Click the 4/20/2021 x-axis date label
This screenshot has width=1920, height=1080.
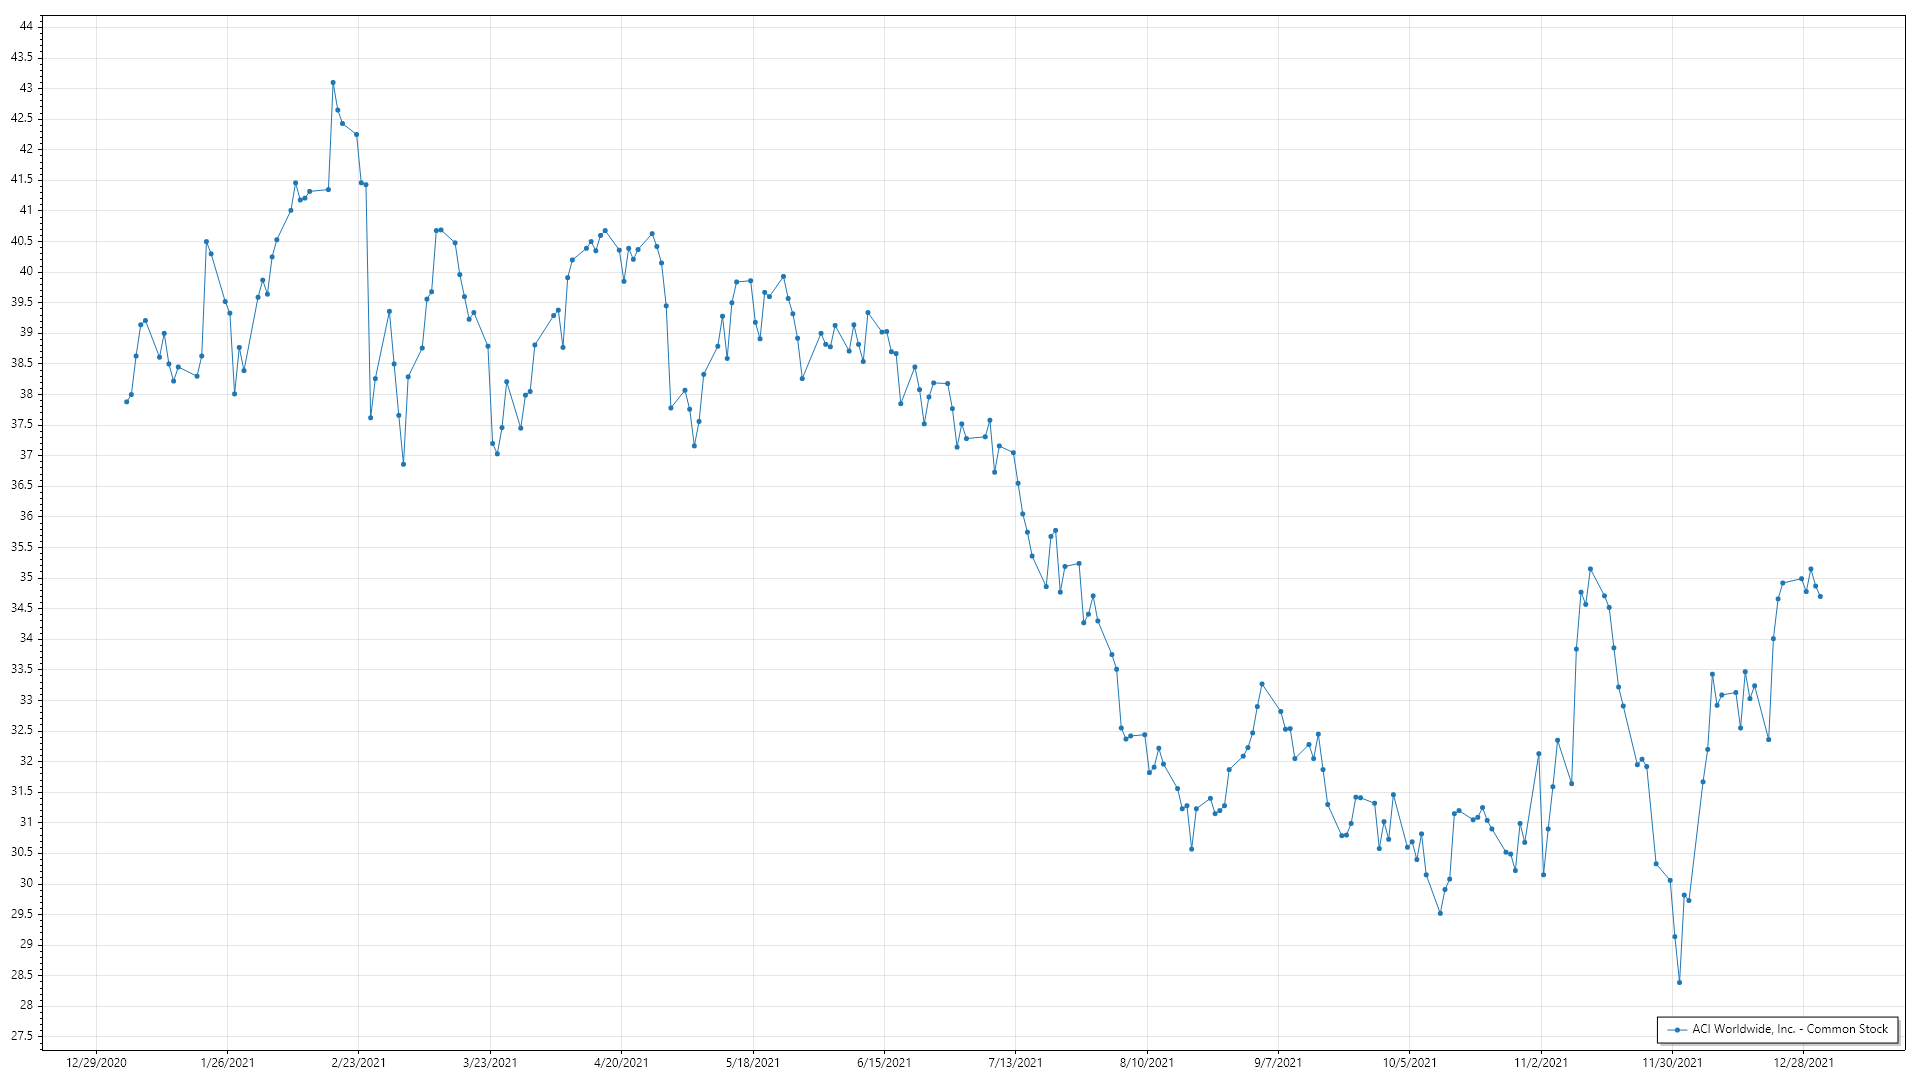point(621,1063)
